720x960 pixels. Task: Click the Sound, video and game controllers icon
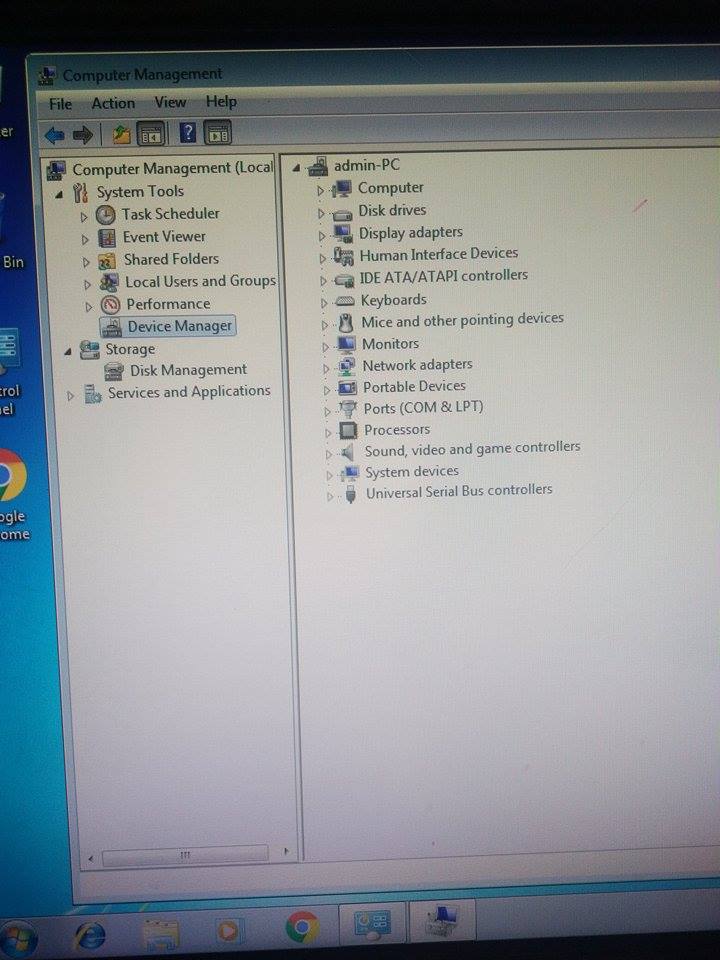348,452
